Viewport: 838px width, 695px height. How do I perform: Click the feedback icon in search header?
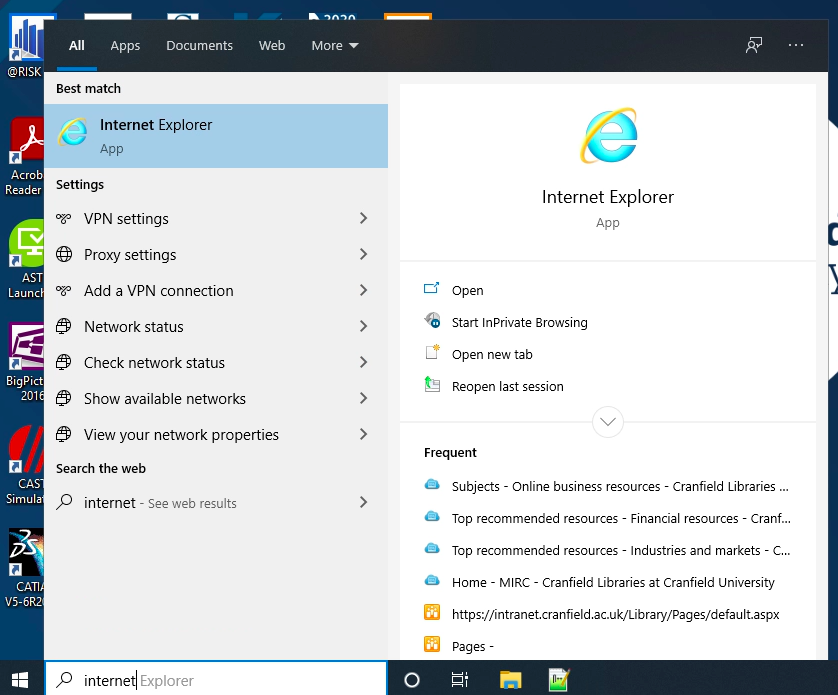coord(754,45)
